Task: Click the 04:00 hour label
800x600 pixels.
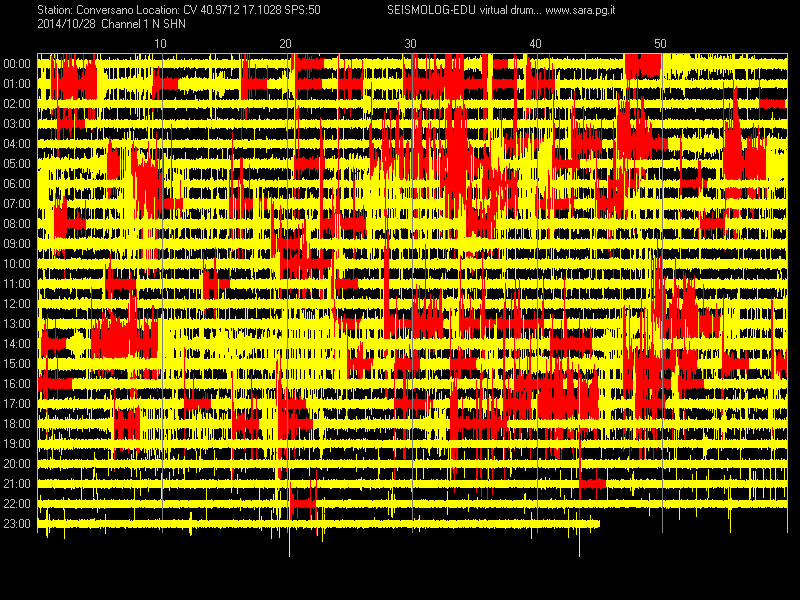Action: tap(17, 144)
